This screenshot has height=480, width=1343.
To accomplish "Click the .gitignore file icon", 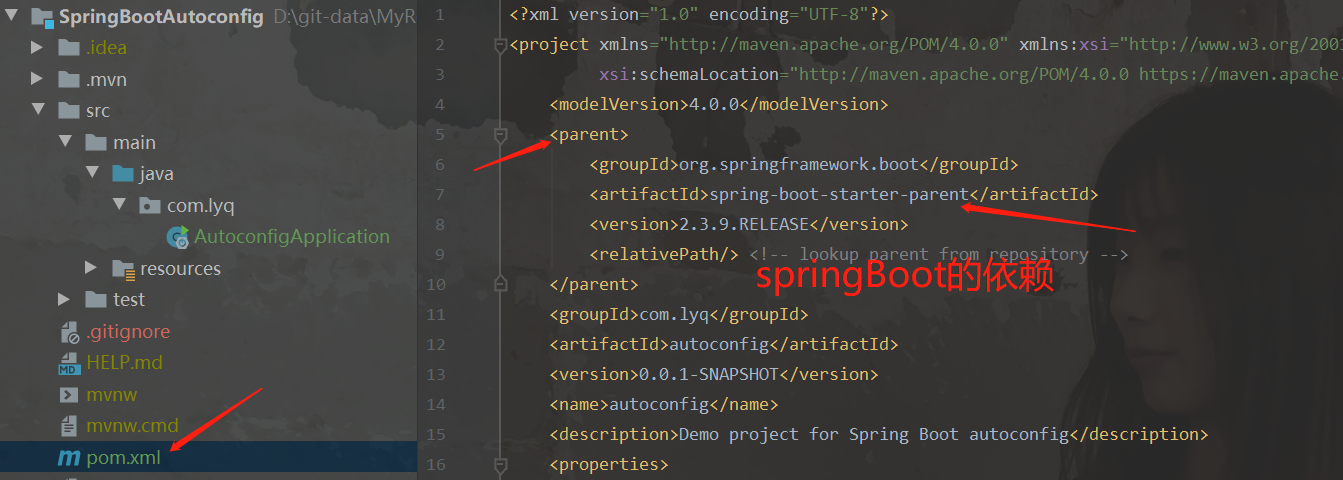I will [68, 331].
